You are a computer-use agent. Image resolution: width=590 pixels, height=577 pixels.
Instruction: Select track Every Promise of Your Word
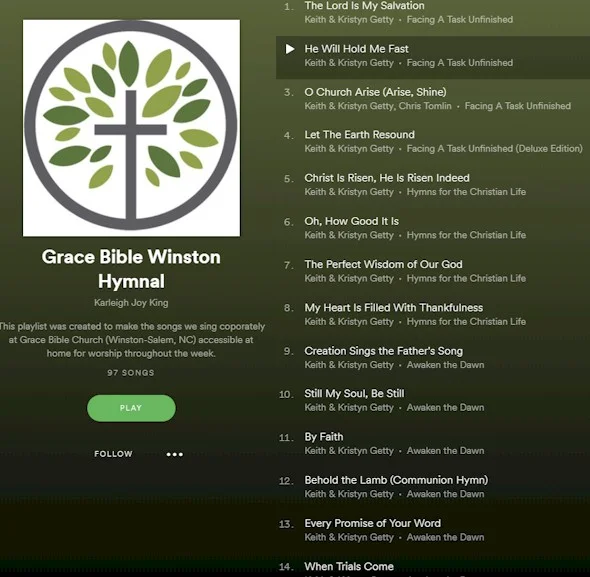373,523
